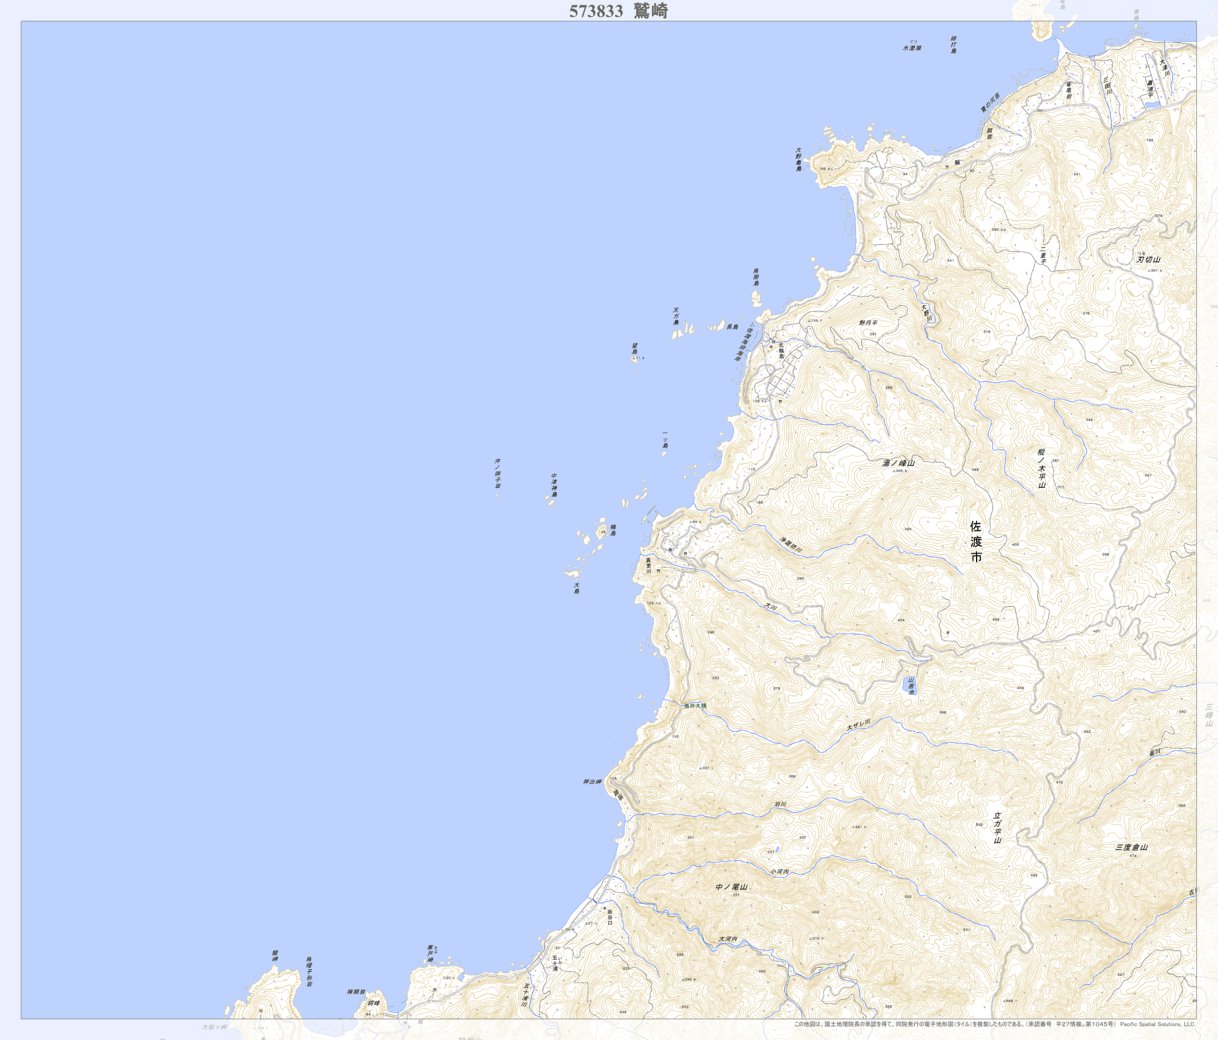Click the blue 山居池 pond
The width and height of the screenshot is (1218, 1040).
[910, 685]
